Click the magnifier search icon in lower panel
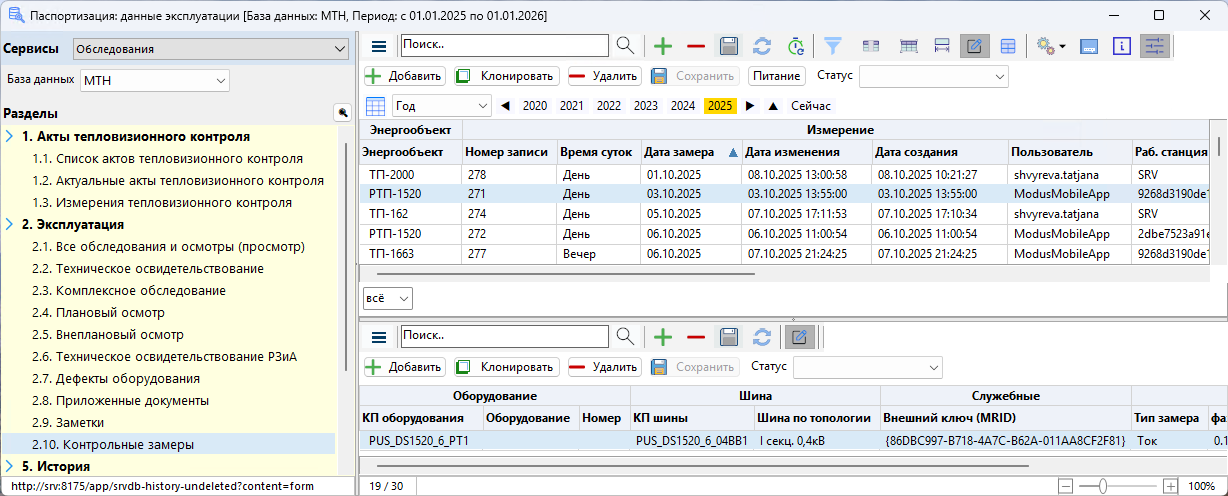This screenshot has height=496, width=1228. (625, 337)
